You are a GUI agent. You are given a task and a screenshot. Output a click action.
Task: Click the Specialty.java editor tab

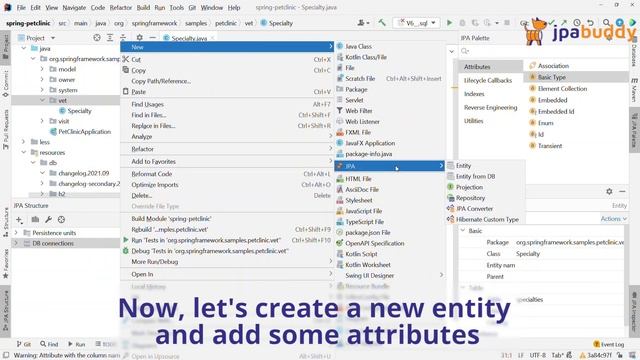(x=189, y=38)
